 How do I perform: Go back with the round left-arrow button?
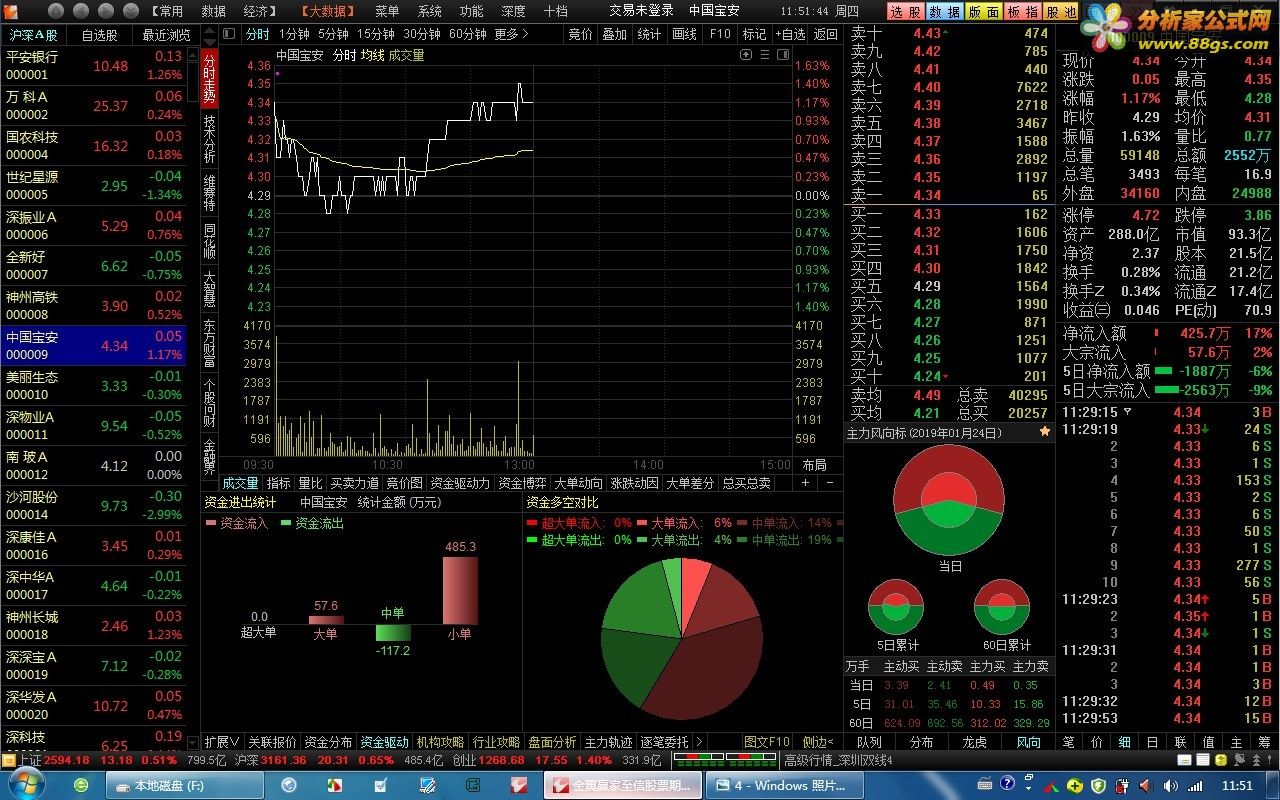[80, 10]
